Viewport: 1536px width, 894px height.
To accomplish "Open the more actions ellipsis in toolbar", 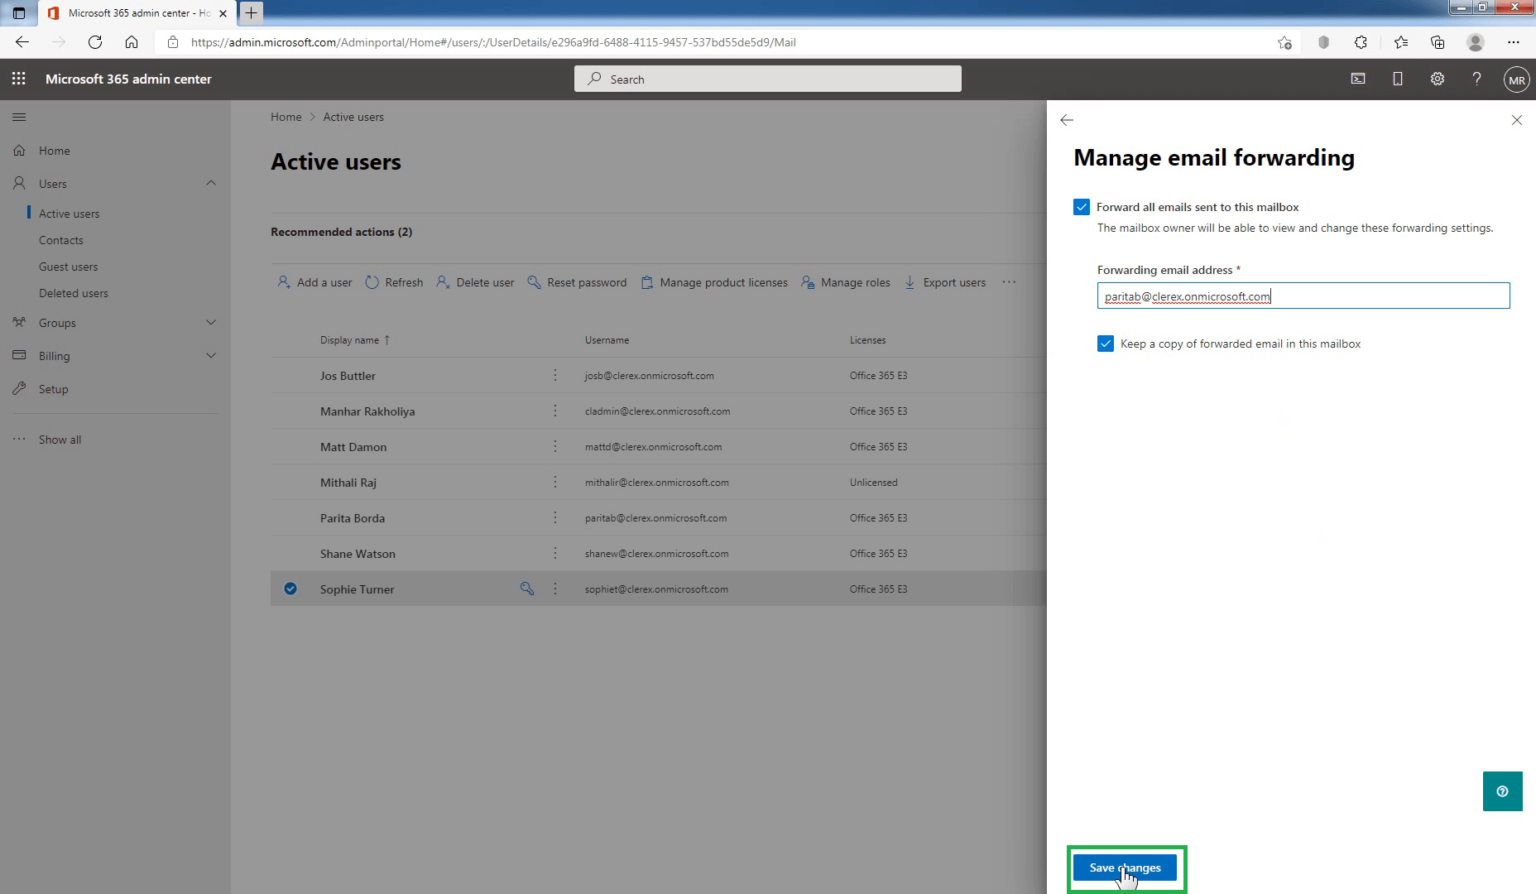I will [1009, 282].
